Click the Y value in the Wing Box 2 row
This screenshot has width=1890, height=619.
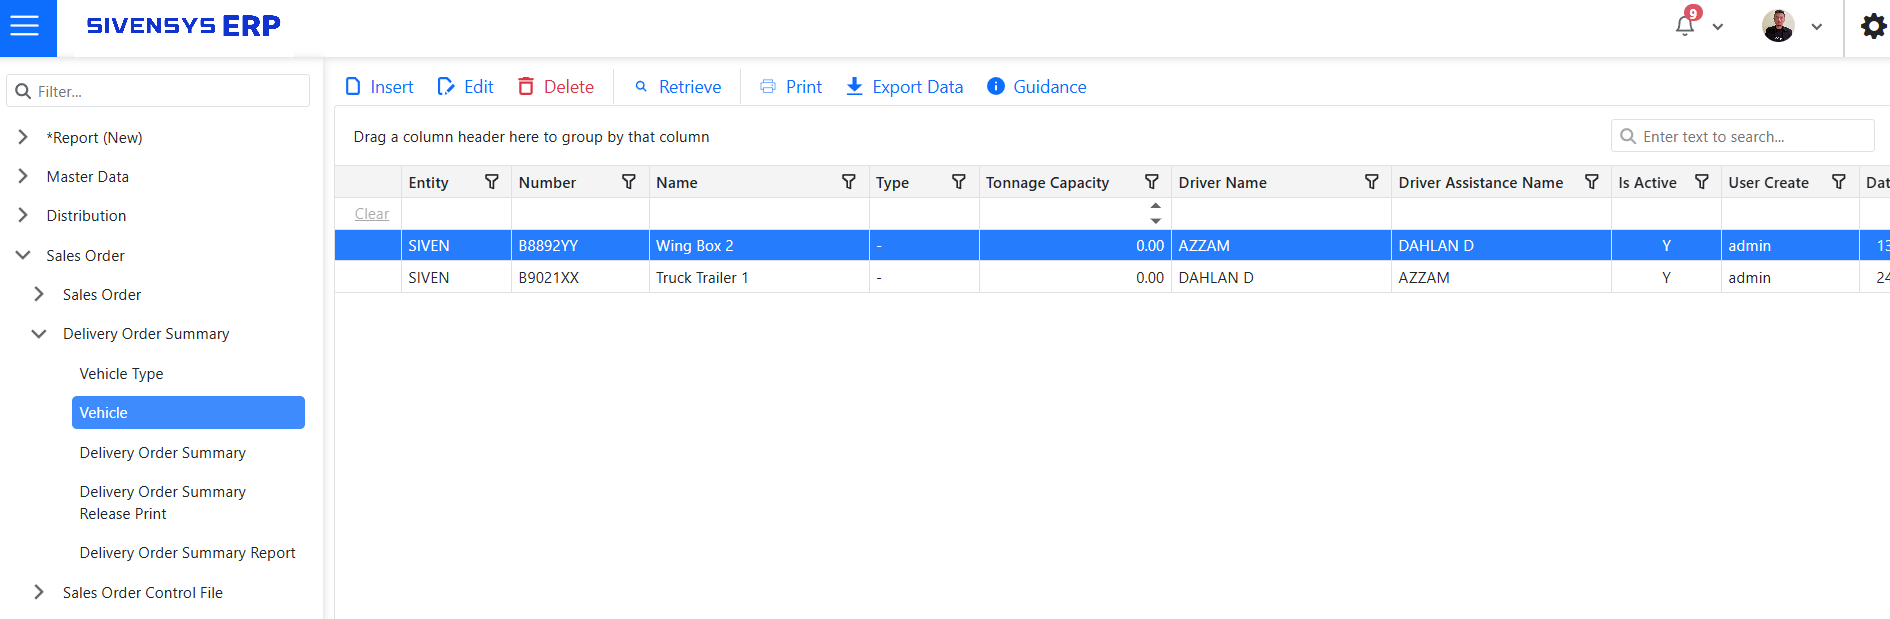point(1666,245)
